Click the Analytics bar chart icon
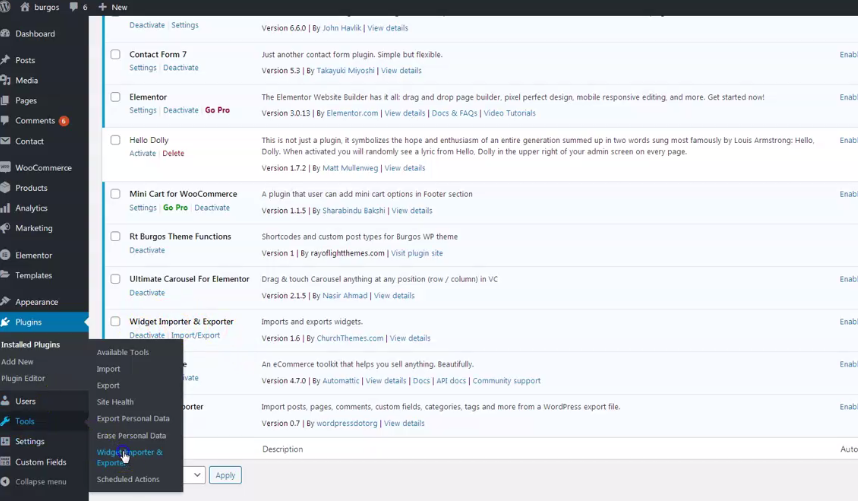Viewport: 858px width, 501px height. [5, 208]
